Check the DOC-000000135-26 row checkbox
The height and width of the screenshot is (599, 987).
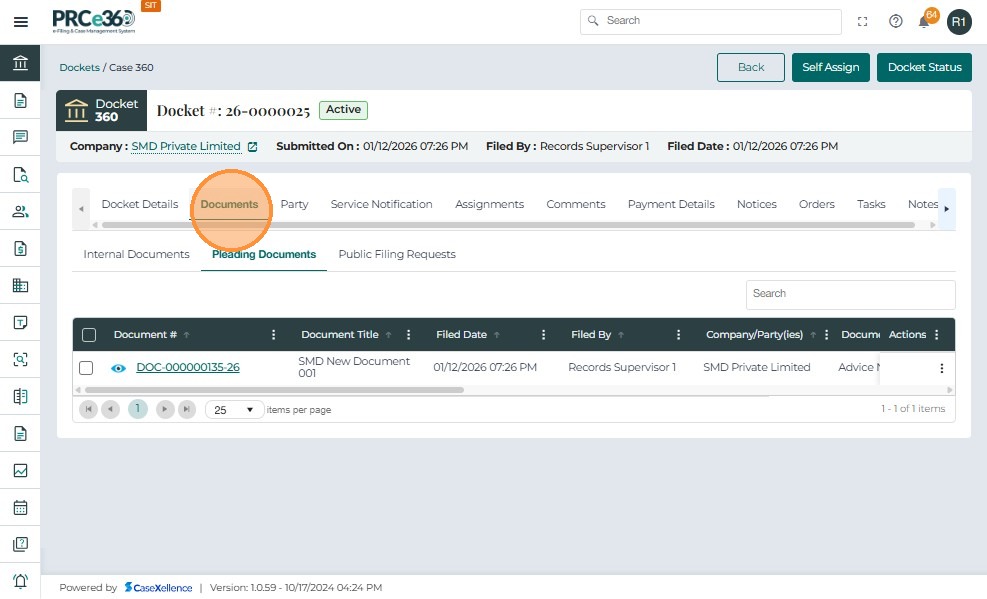tap(86, 368)
